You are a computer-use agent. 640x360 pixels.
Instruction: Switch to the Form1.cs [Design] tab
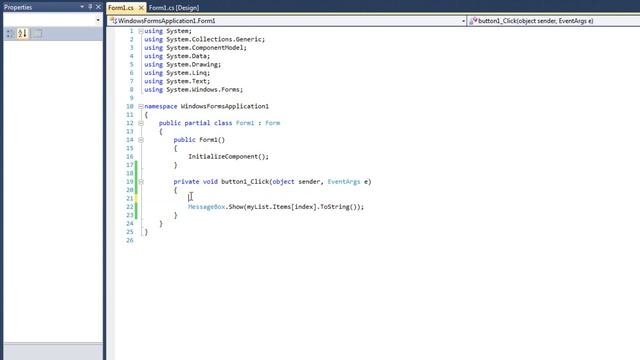[x=174, y=8]
